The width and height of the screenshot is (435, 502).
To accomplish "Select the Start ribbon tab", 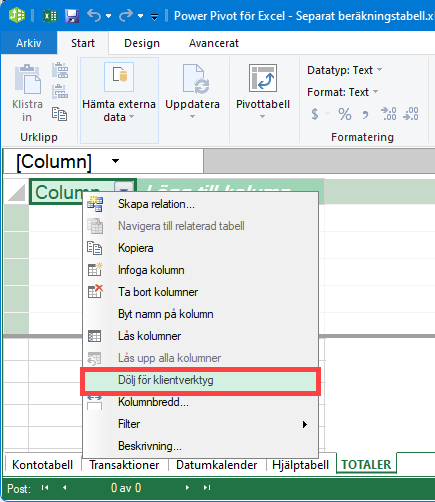I will [83, 43].
